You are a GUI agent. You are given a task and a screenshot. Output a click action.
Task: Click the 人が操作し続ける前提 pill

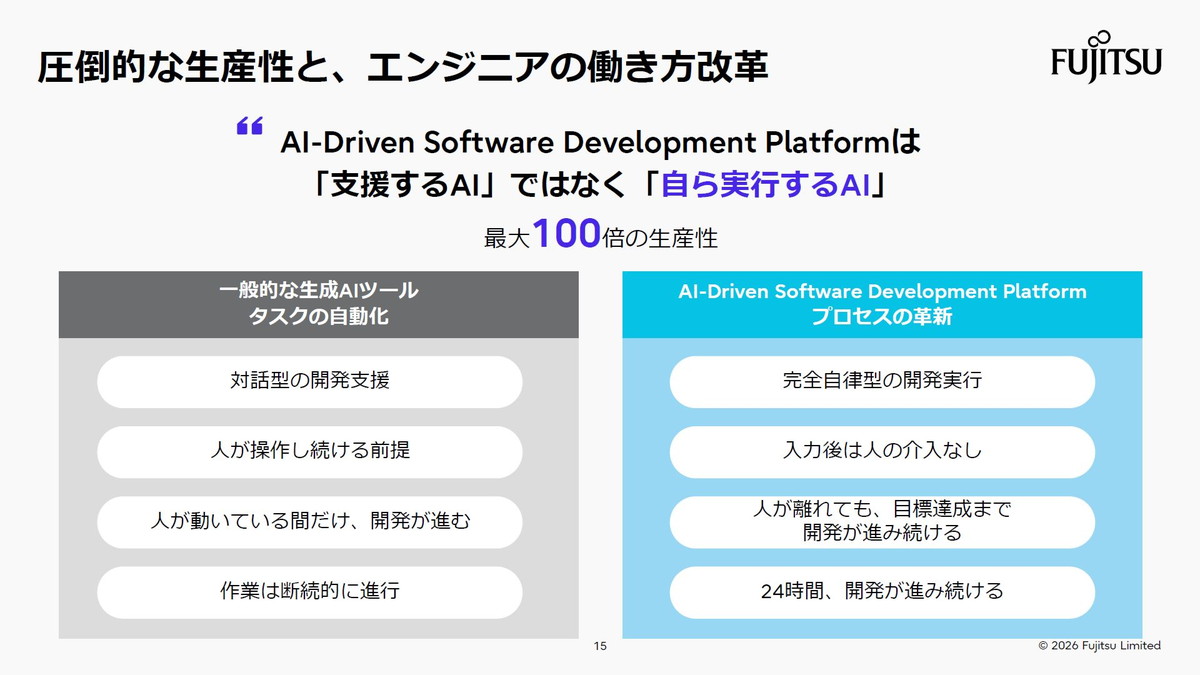309,452
